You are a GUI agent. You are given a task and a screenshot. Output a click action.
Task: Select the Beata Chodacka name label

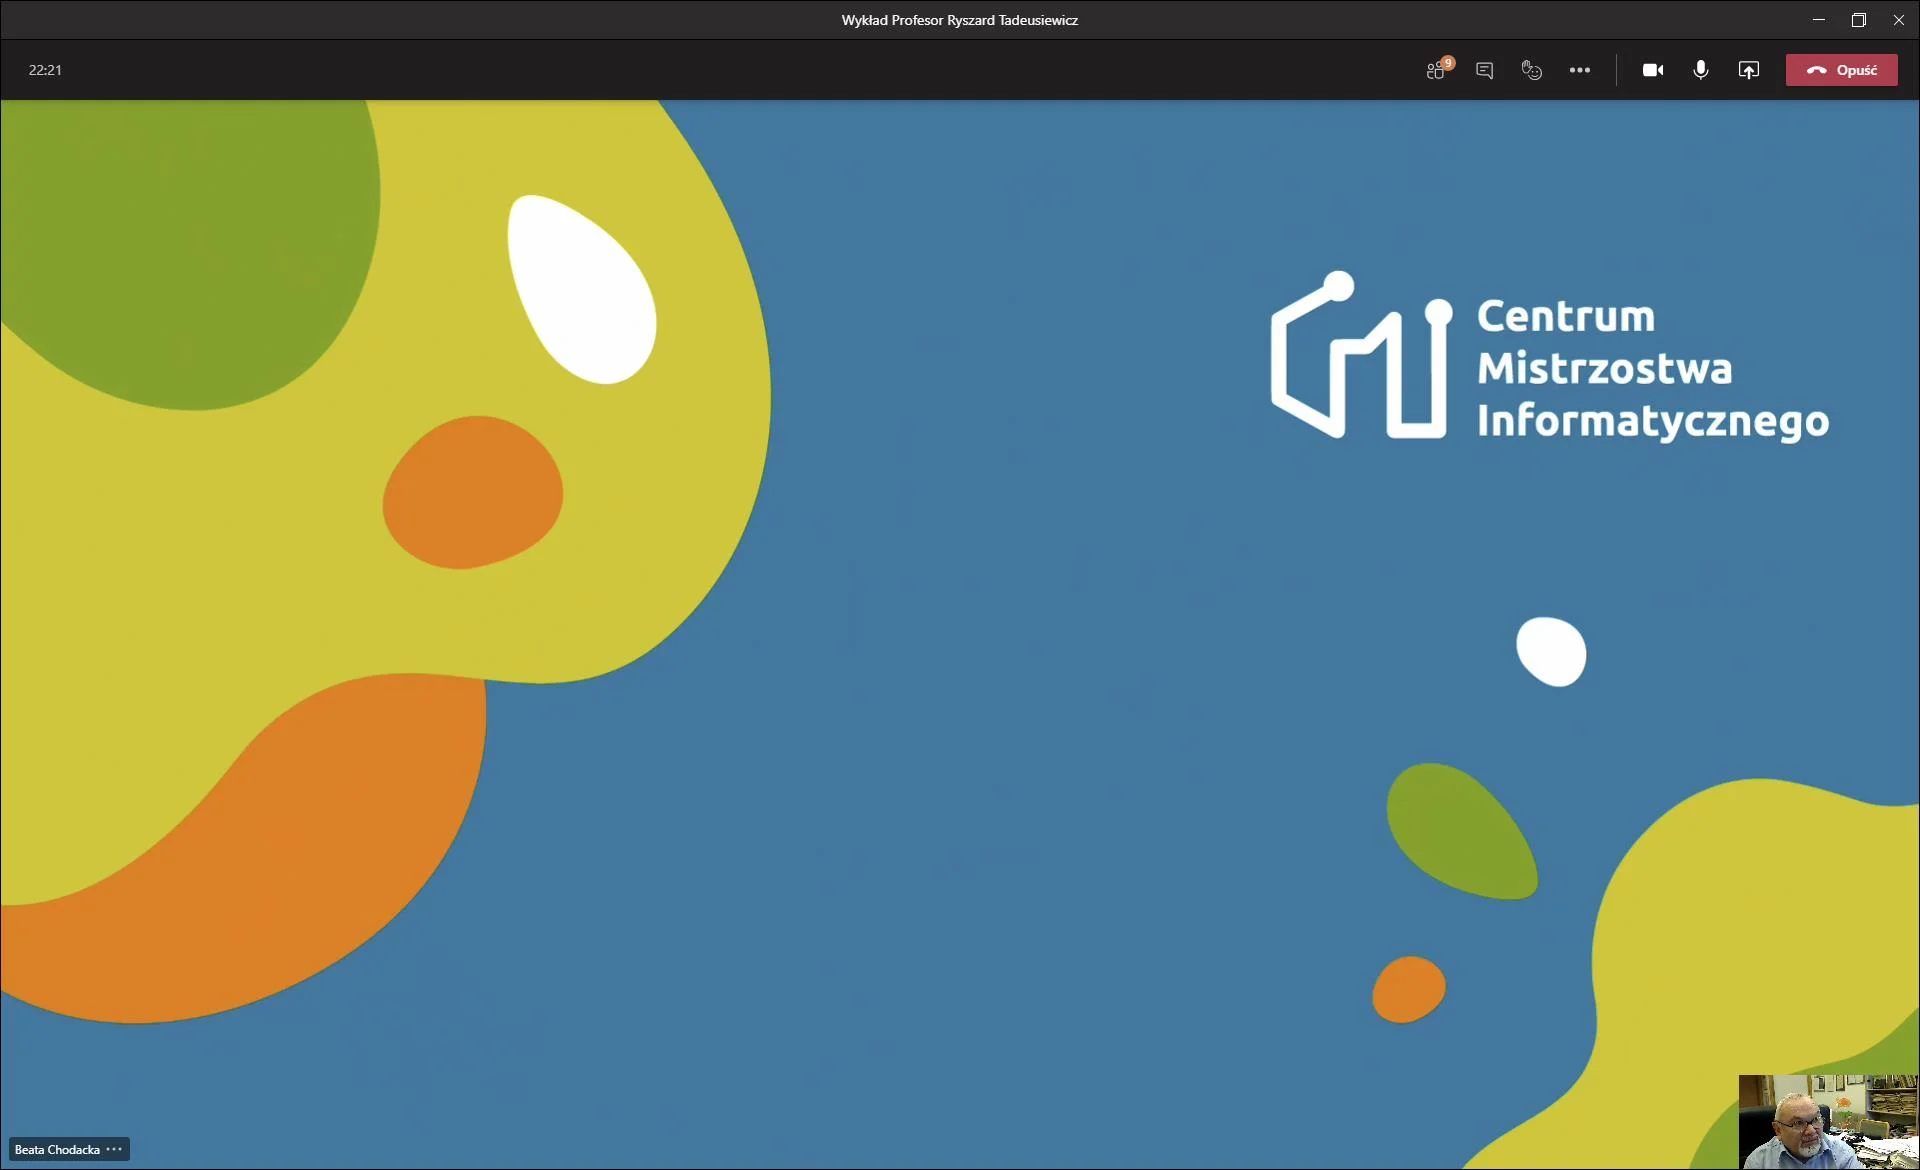pos(57,1150)
